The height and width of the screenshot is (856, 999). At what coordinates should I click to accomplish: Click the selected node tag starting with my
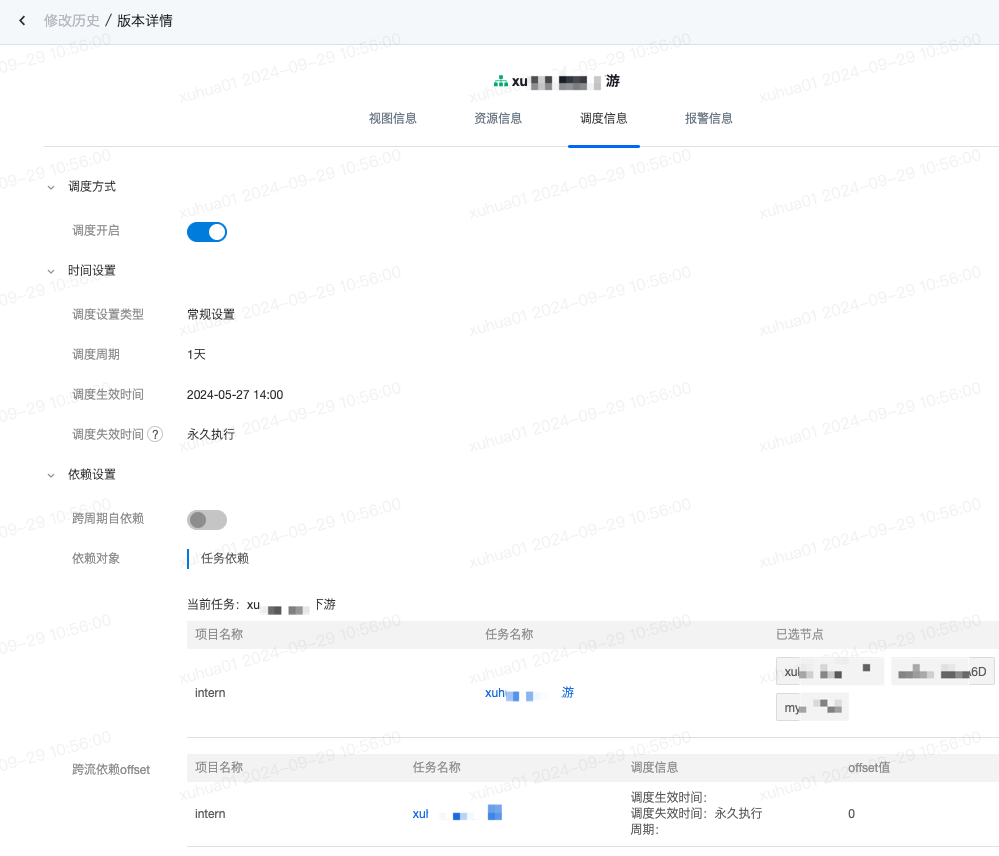pyautogui.click(x=812, y=707)
